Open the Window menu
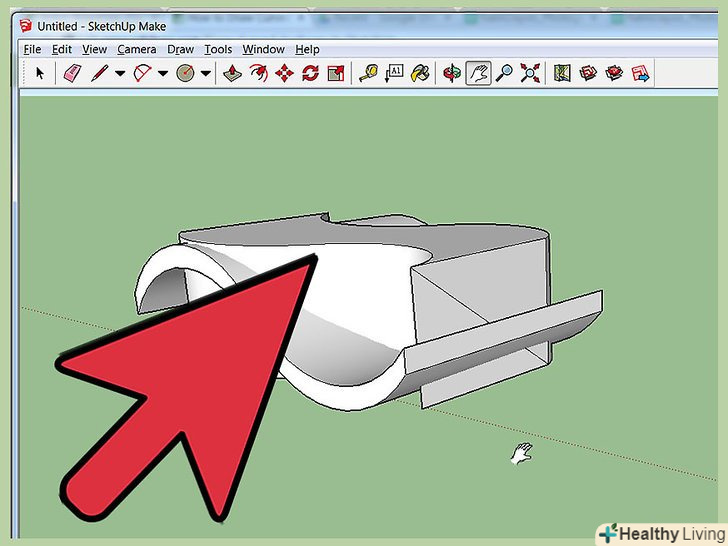 tap(263, 49)
